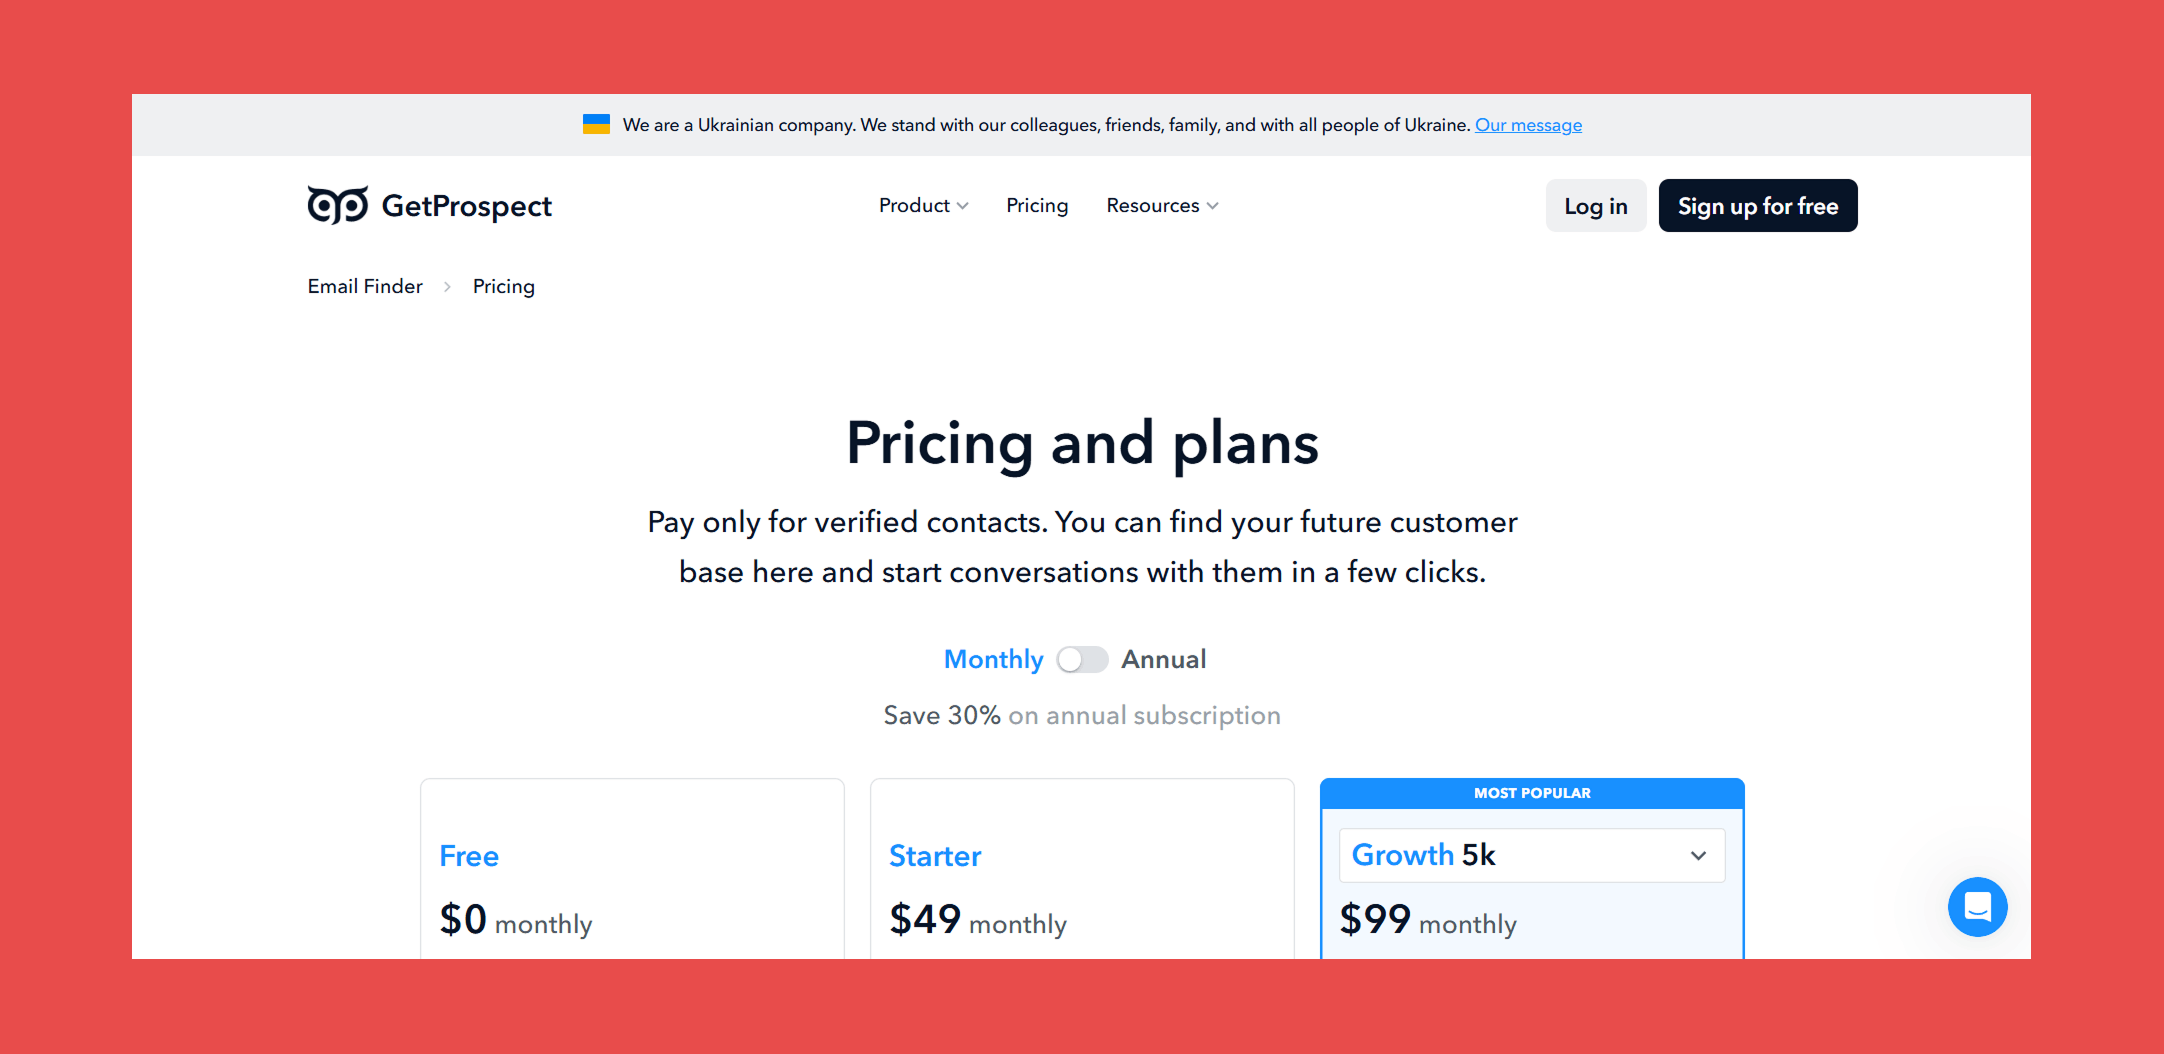Viewport: 2164px width, 1054px height.
Task: Open the Our message link
Action: pyautogui.click(x=1528, y=124)
